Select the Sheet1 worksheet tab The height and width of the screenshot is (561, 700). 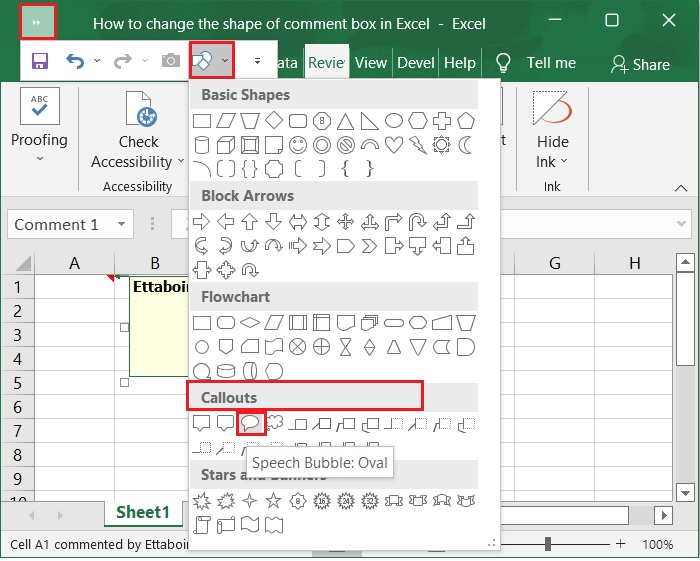pos(143,512)
